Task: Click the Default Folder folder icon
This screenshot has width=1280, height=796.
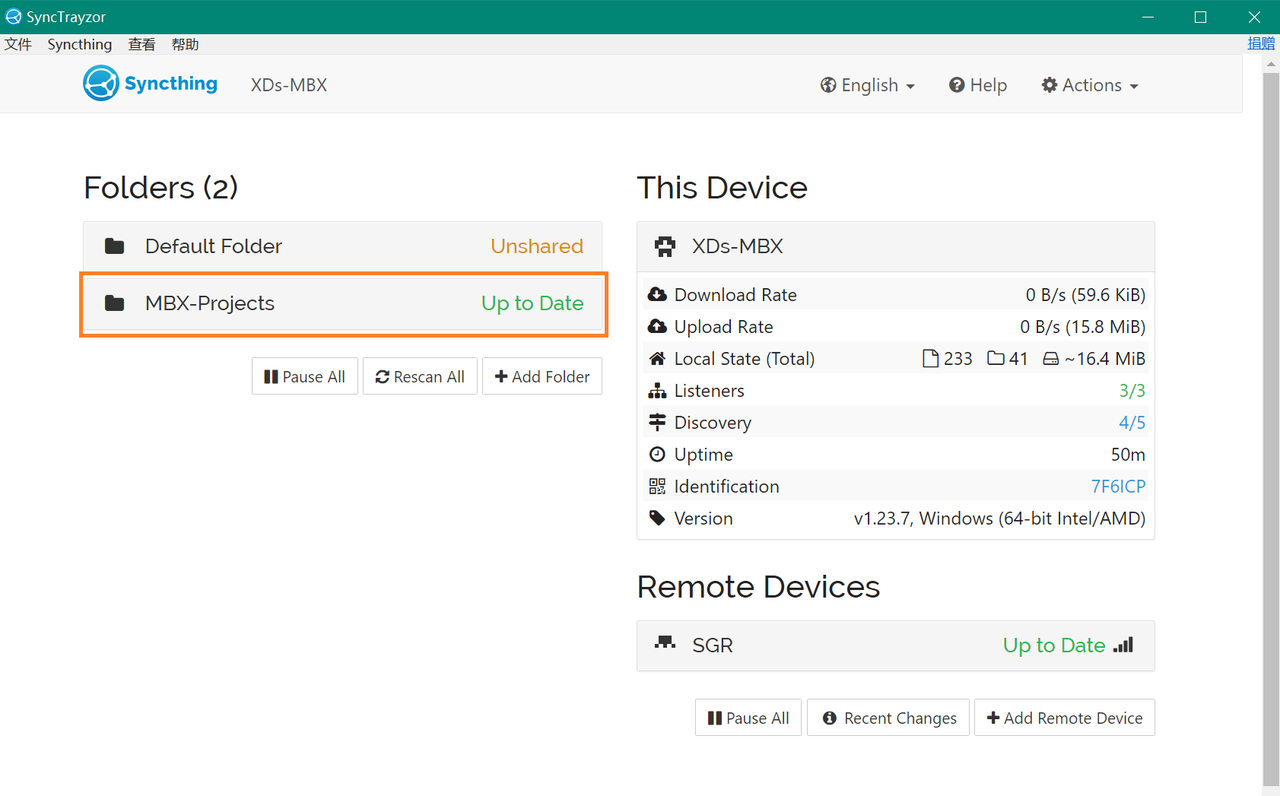Action: click(115, 246)
